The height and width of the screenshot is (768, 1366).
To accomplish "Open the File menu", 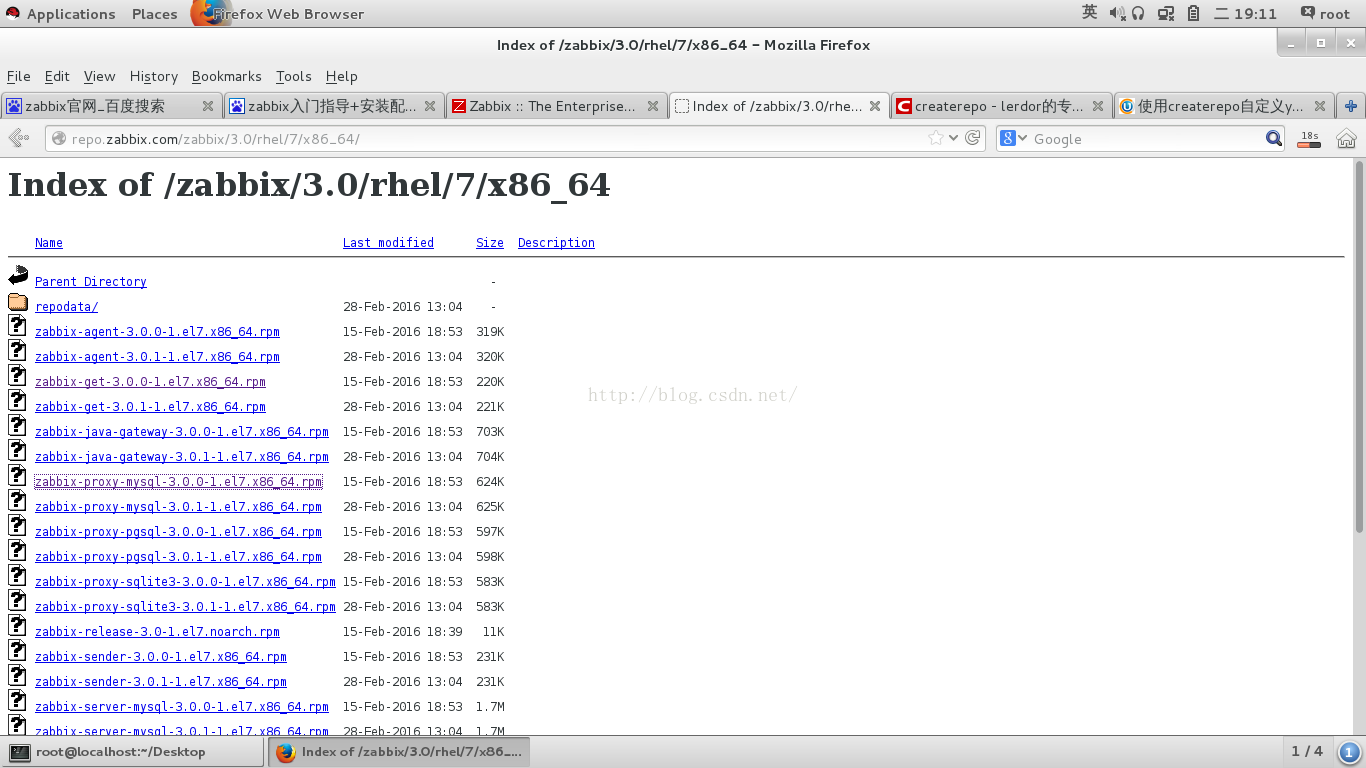I will 19,76.
